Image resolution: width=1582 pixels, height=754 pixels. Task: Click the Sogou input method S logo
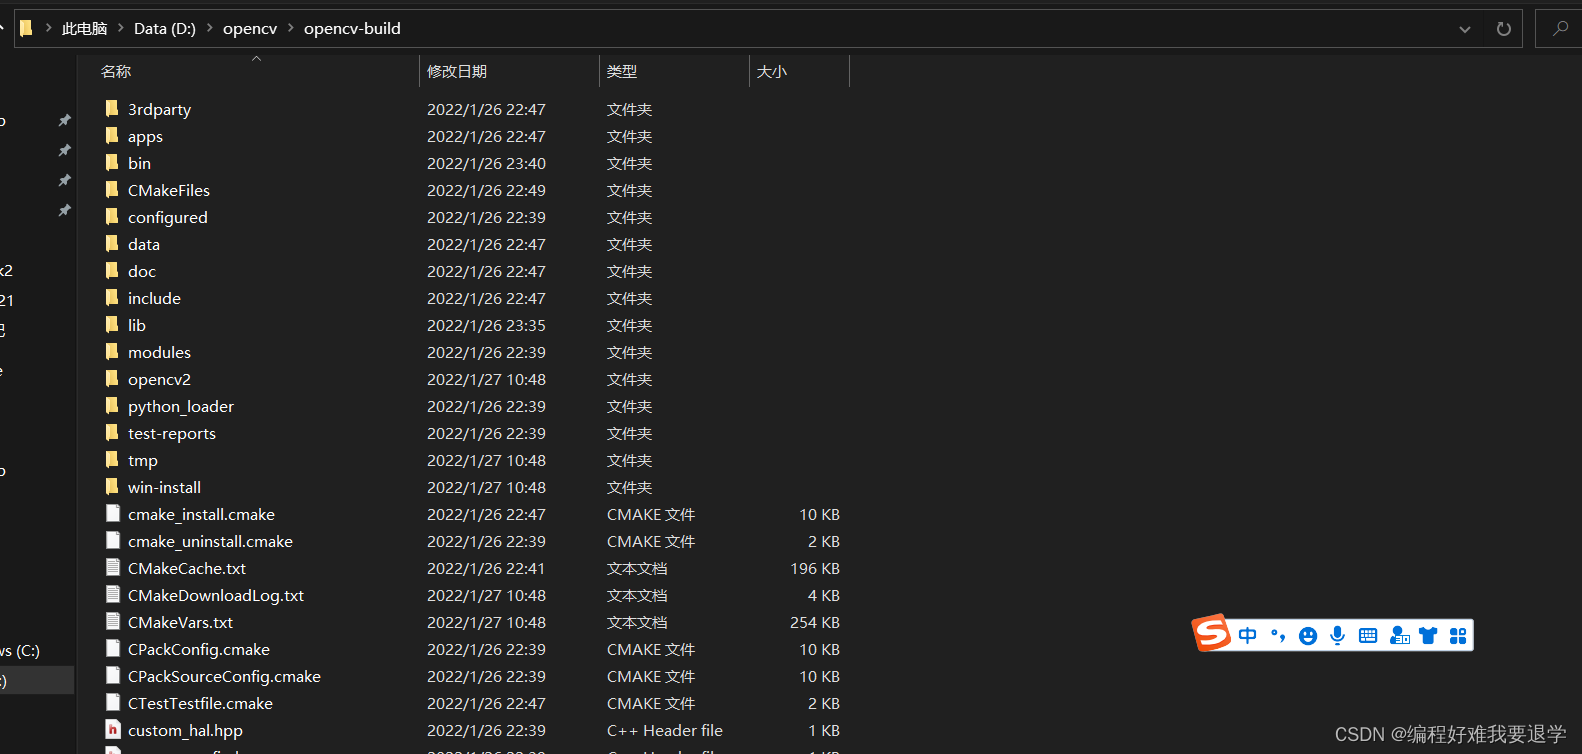(x=1211, y=633)
